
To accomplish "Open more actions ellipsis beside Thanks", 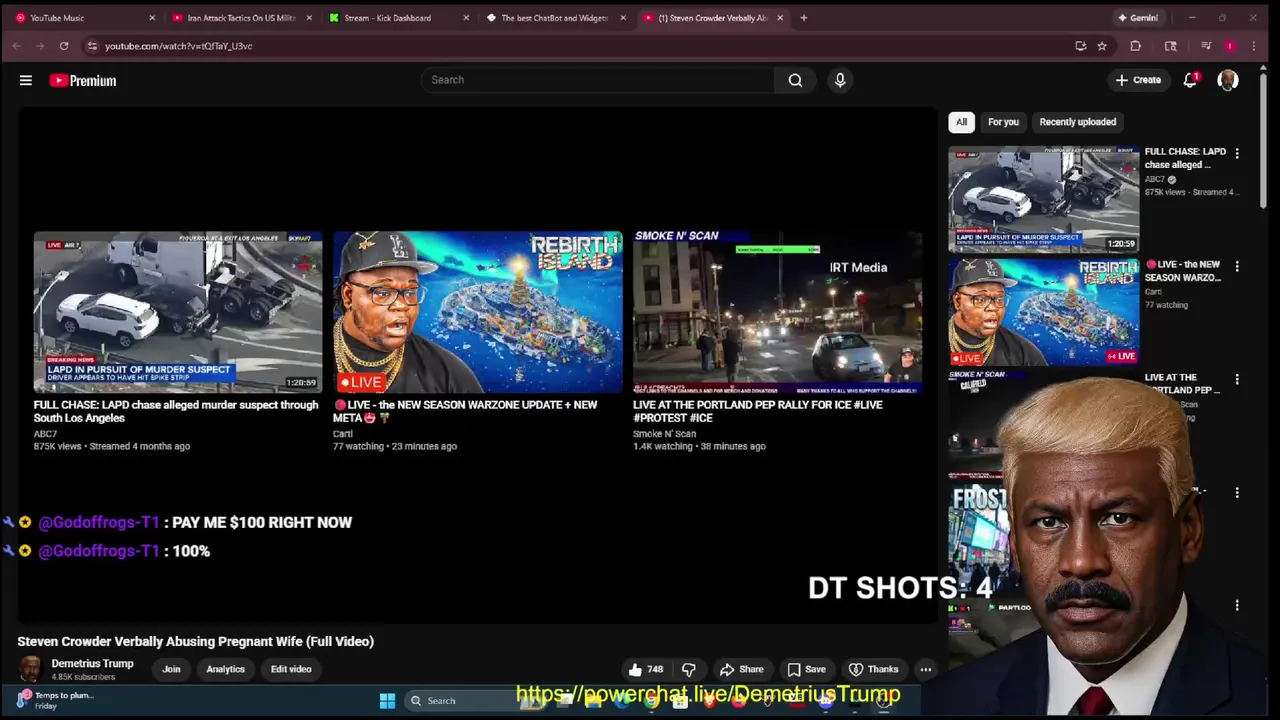I will (x=926, y=669).
